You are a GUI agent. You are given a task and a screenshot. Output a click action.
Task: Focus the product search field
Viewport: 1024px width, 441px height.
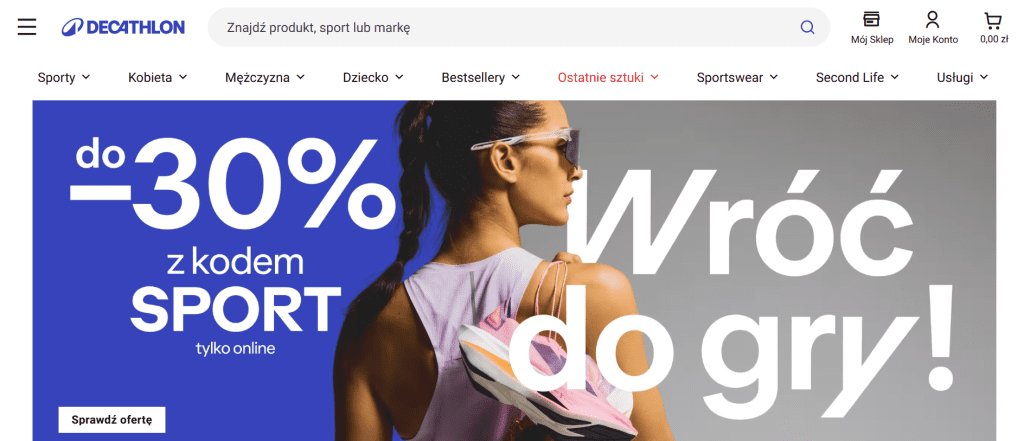click(x=509, y=27)
